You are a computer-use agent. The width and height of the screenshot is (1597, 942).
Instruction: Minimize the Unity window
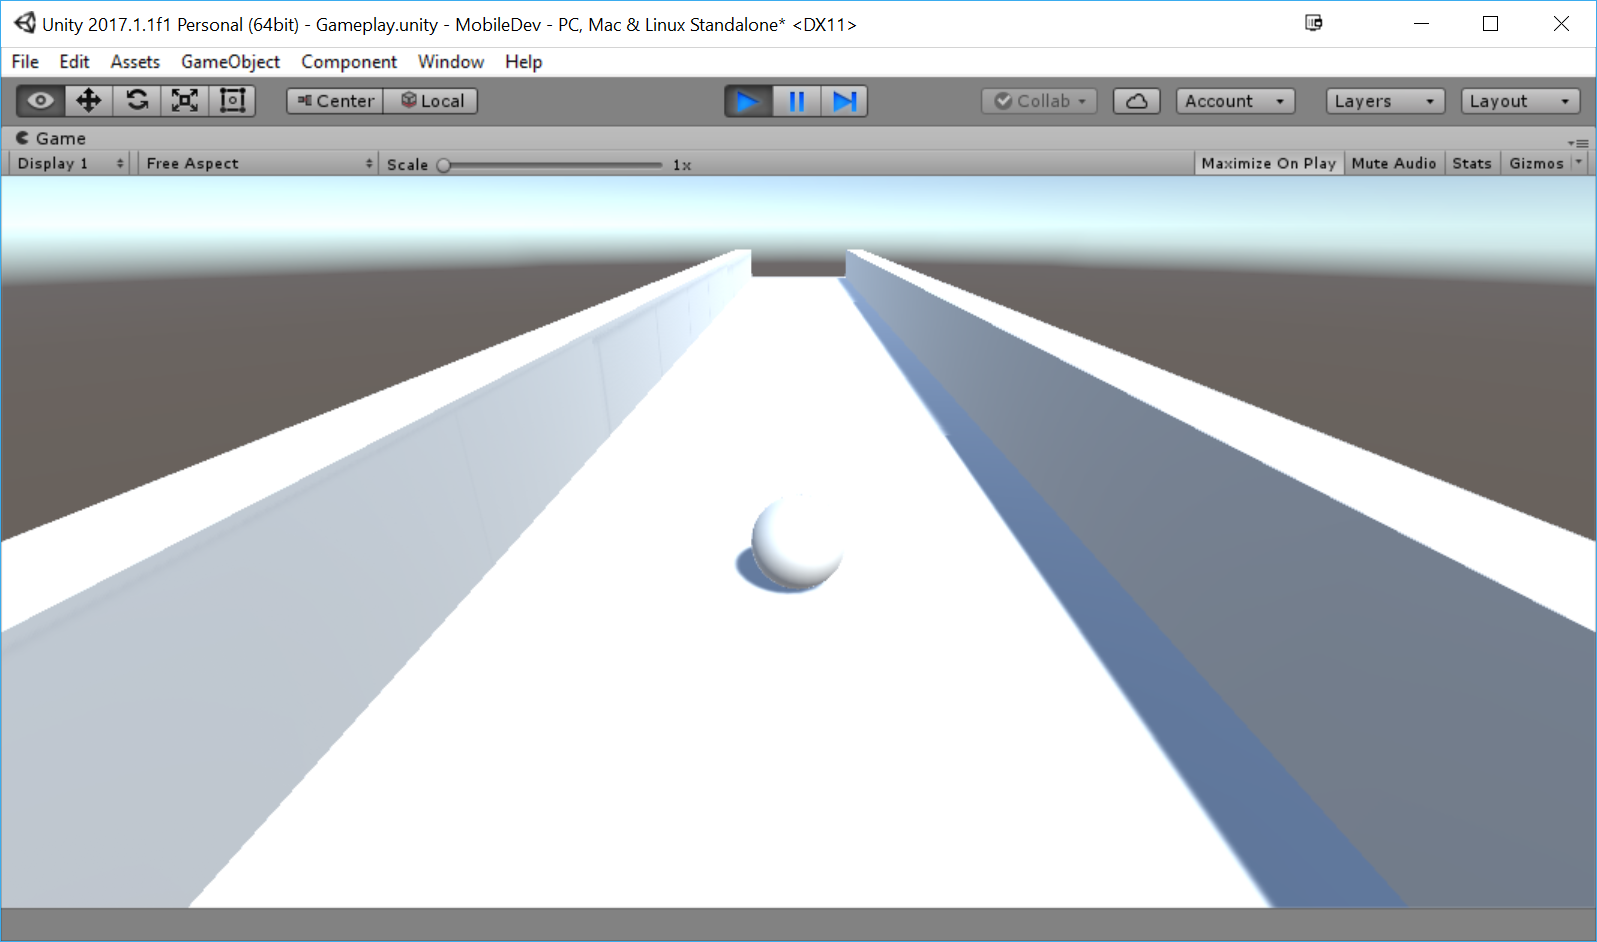pyautogui.click(x=1421, y=24)
